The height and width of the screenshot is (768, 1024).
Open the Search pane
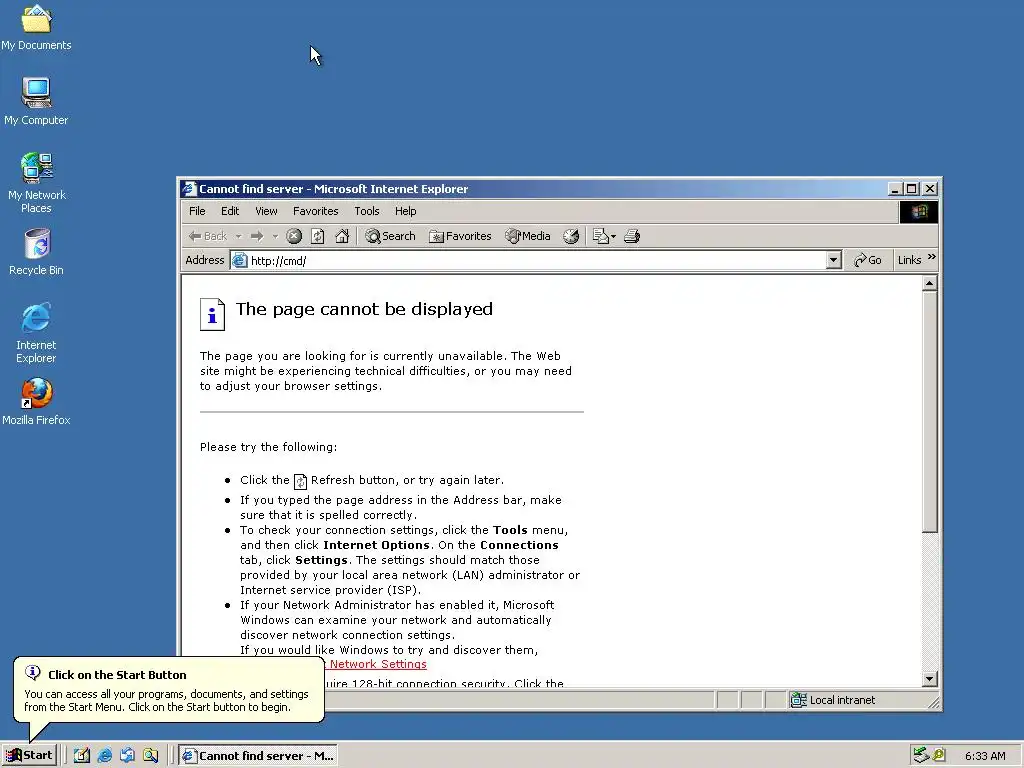(x=391, y=236)
